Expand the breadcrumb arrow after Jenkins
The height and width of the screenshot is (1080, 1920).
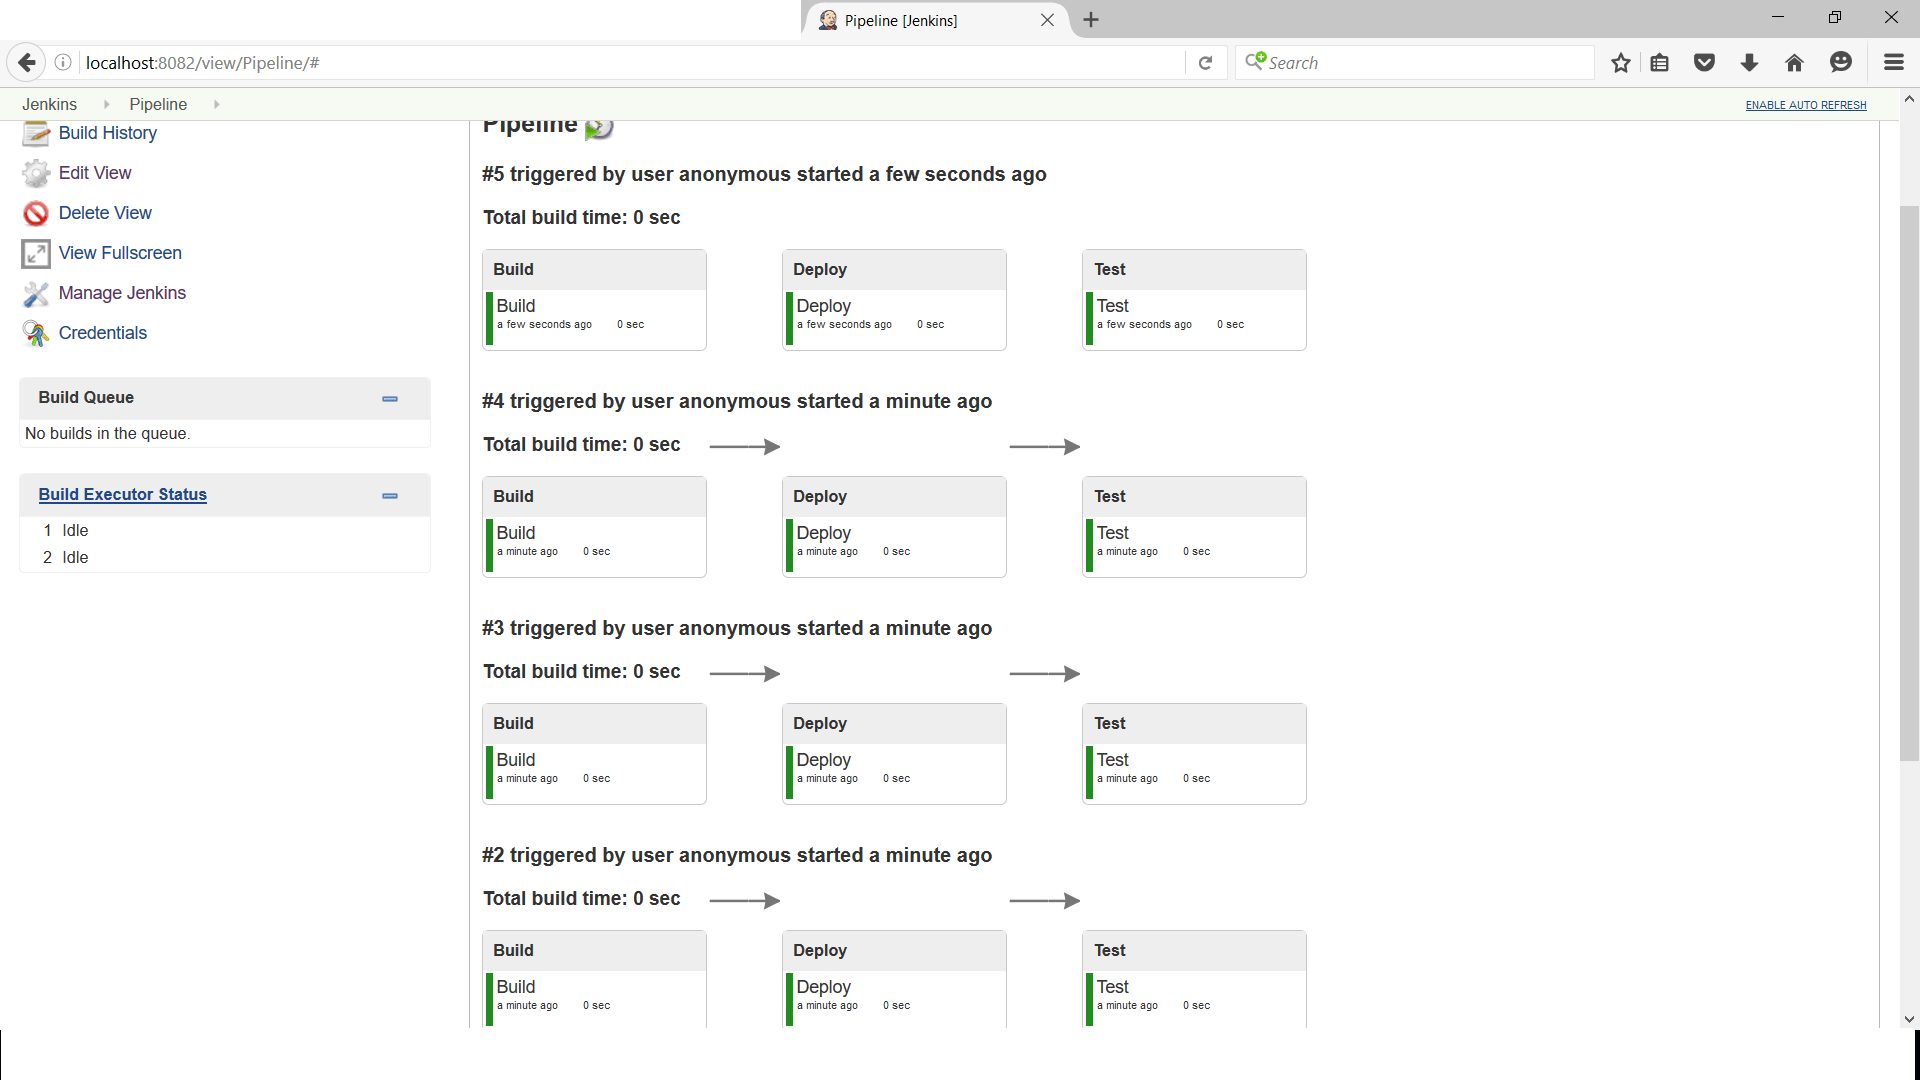pos(106,104)
